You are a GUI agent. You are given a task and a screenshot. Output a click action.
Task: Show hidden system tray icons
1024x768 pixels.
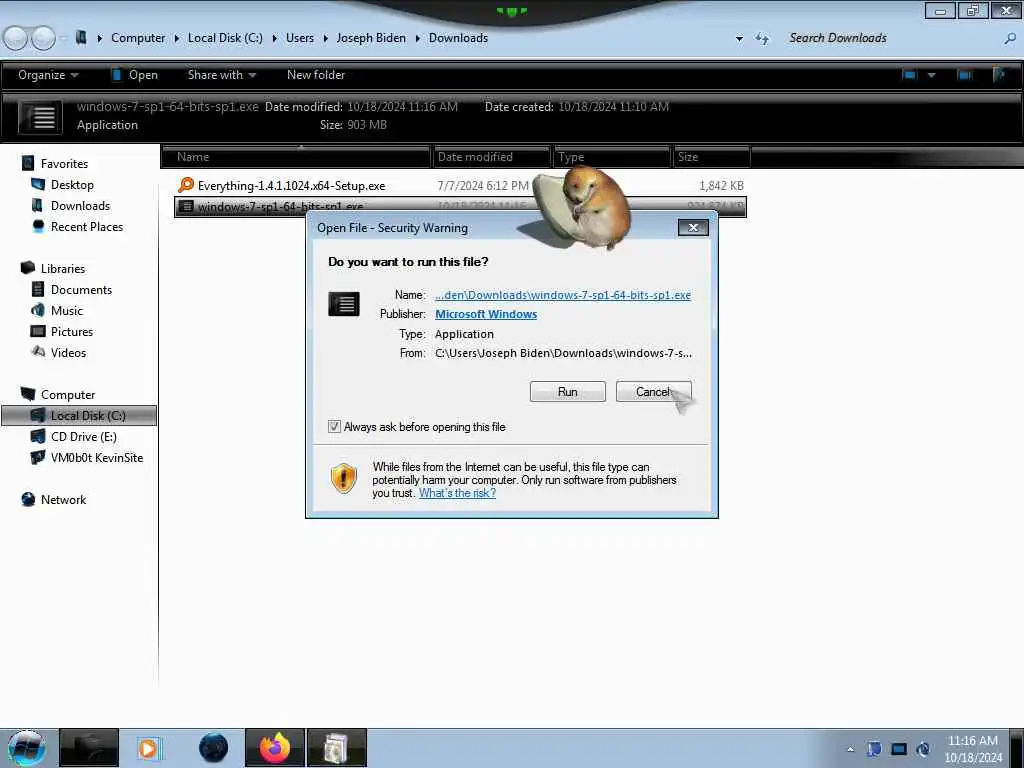click(x=850, y=749)
